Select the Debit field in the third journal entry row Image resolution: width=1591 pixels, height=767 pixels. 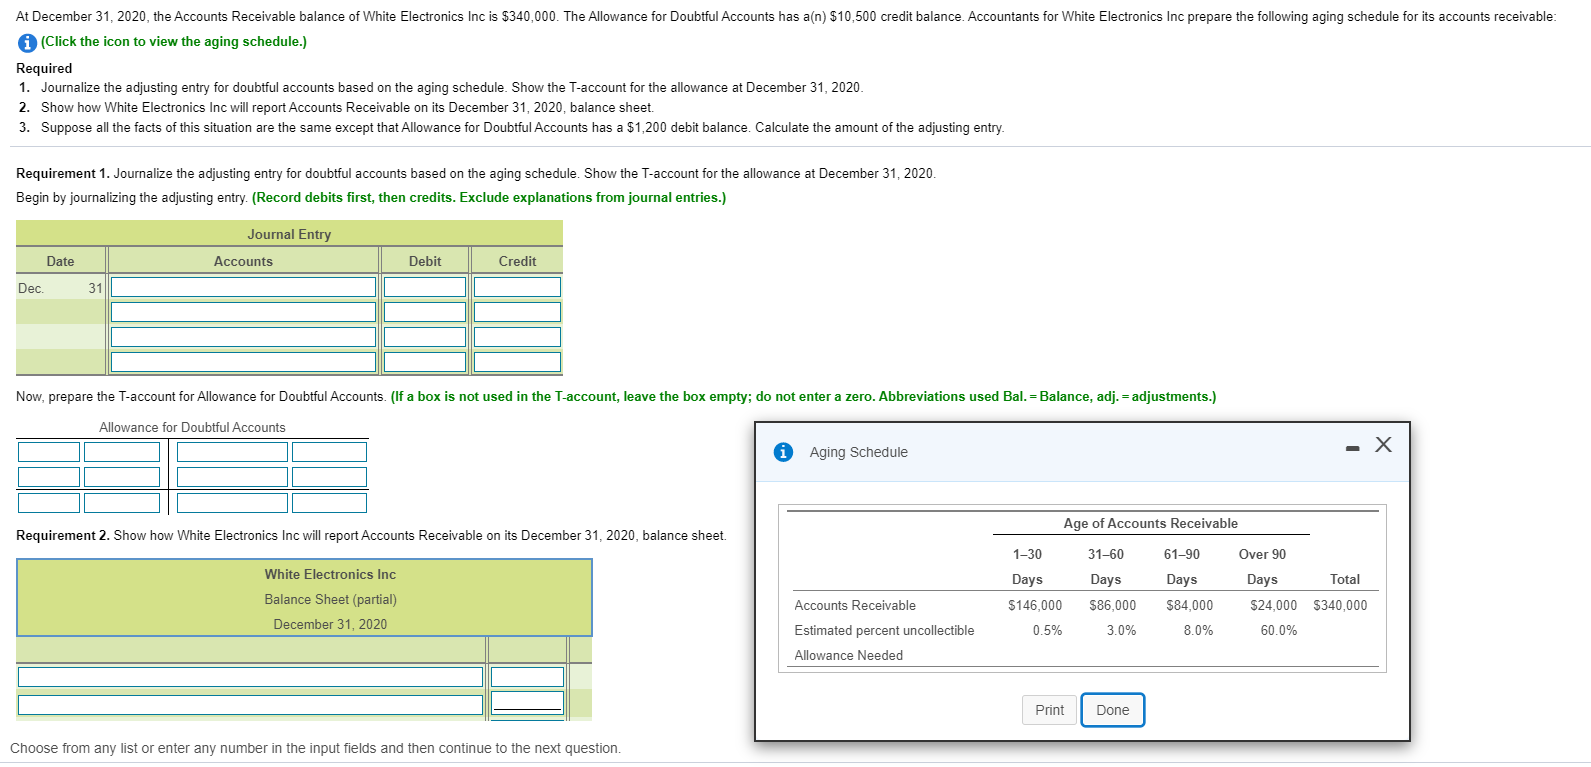click(x=425, y=337)
